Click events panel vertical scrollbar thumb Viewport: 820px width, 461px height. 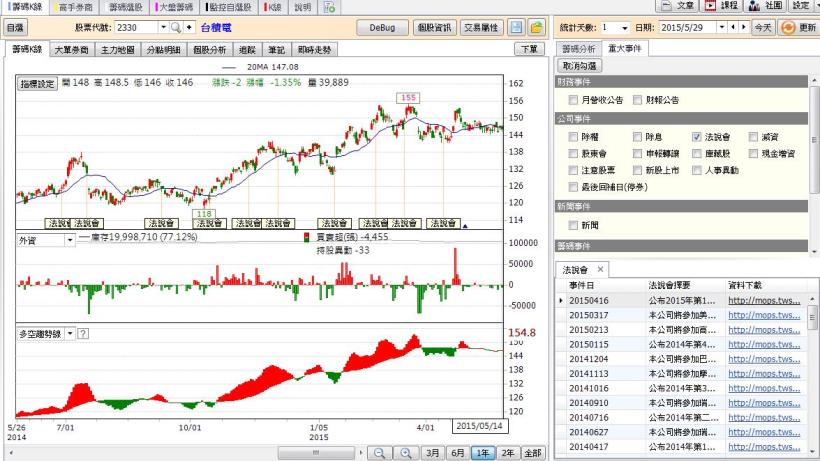click(x=814, y=140)
